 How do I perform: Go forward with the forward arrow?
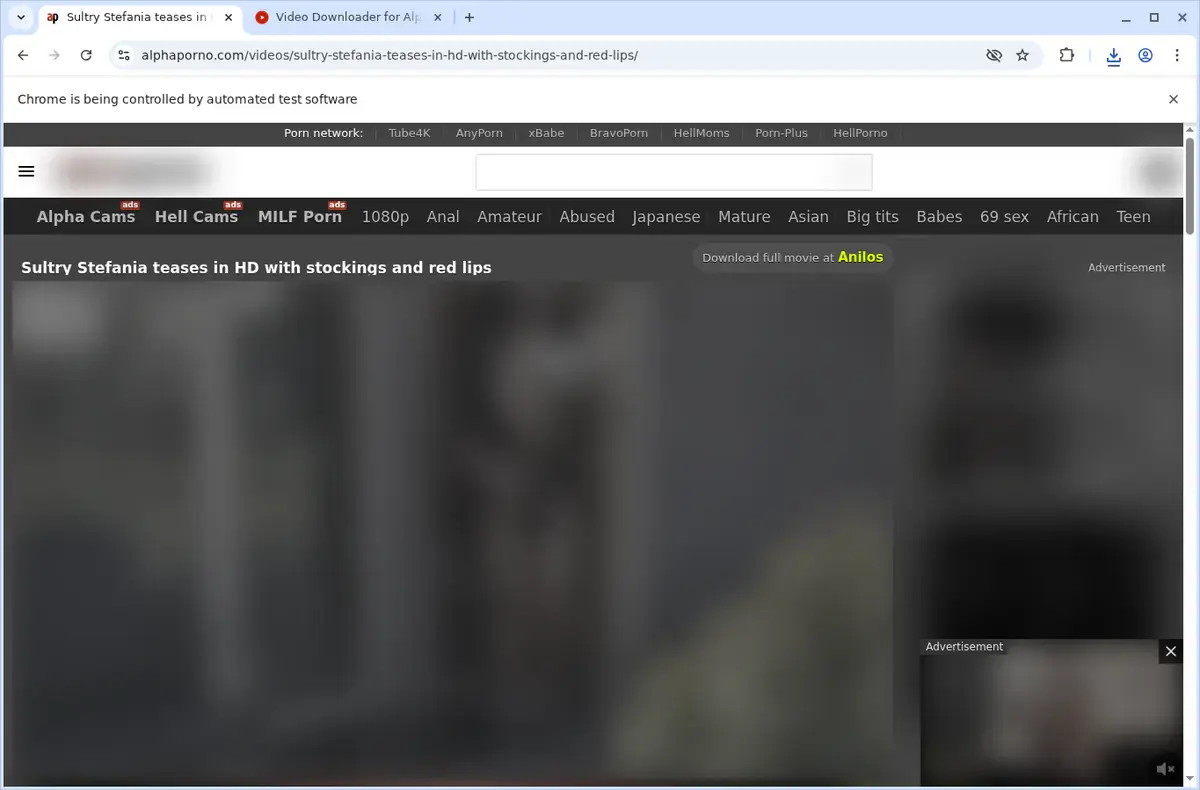point(54,56)
